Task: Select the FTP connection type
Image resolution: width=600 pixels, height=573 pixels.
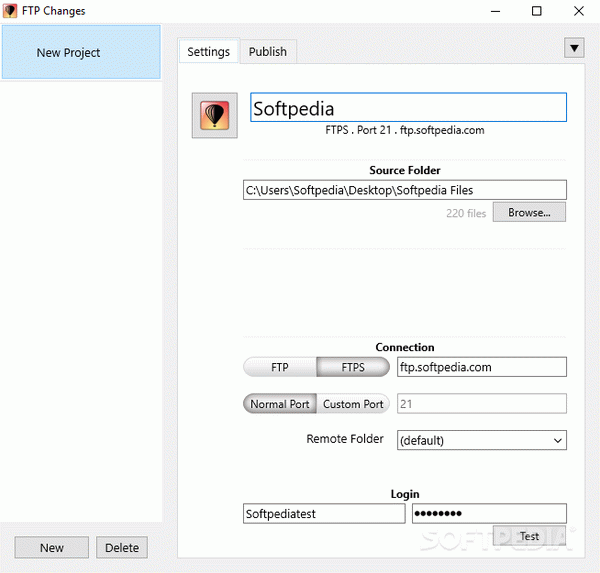Action: pos(280,367)
